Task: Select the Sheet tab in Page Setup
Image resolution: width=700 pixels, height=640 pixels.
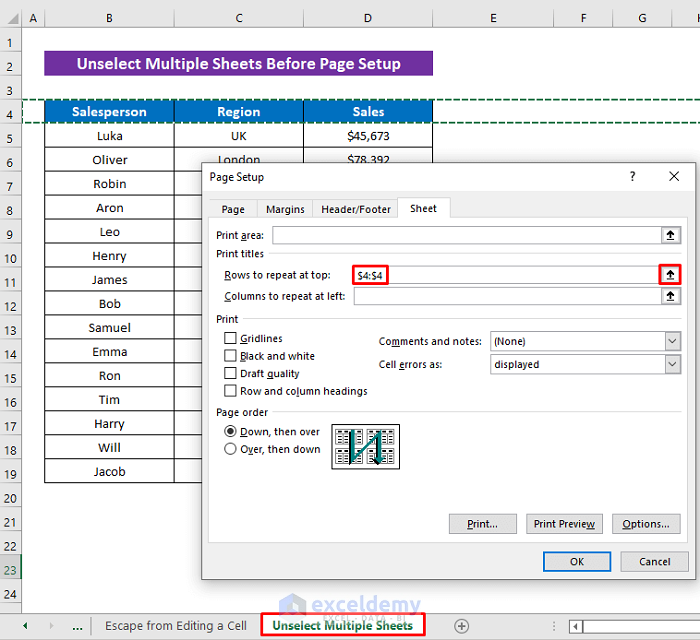Action: tap(423, 208)
